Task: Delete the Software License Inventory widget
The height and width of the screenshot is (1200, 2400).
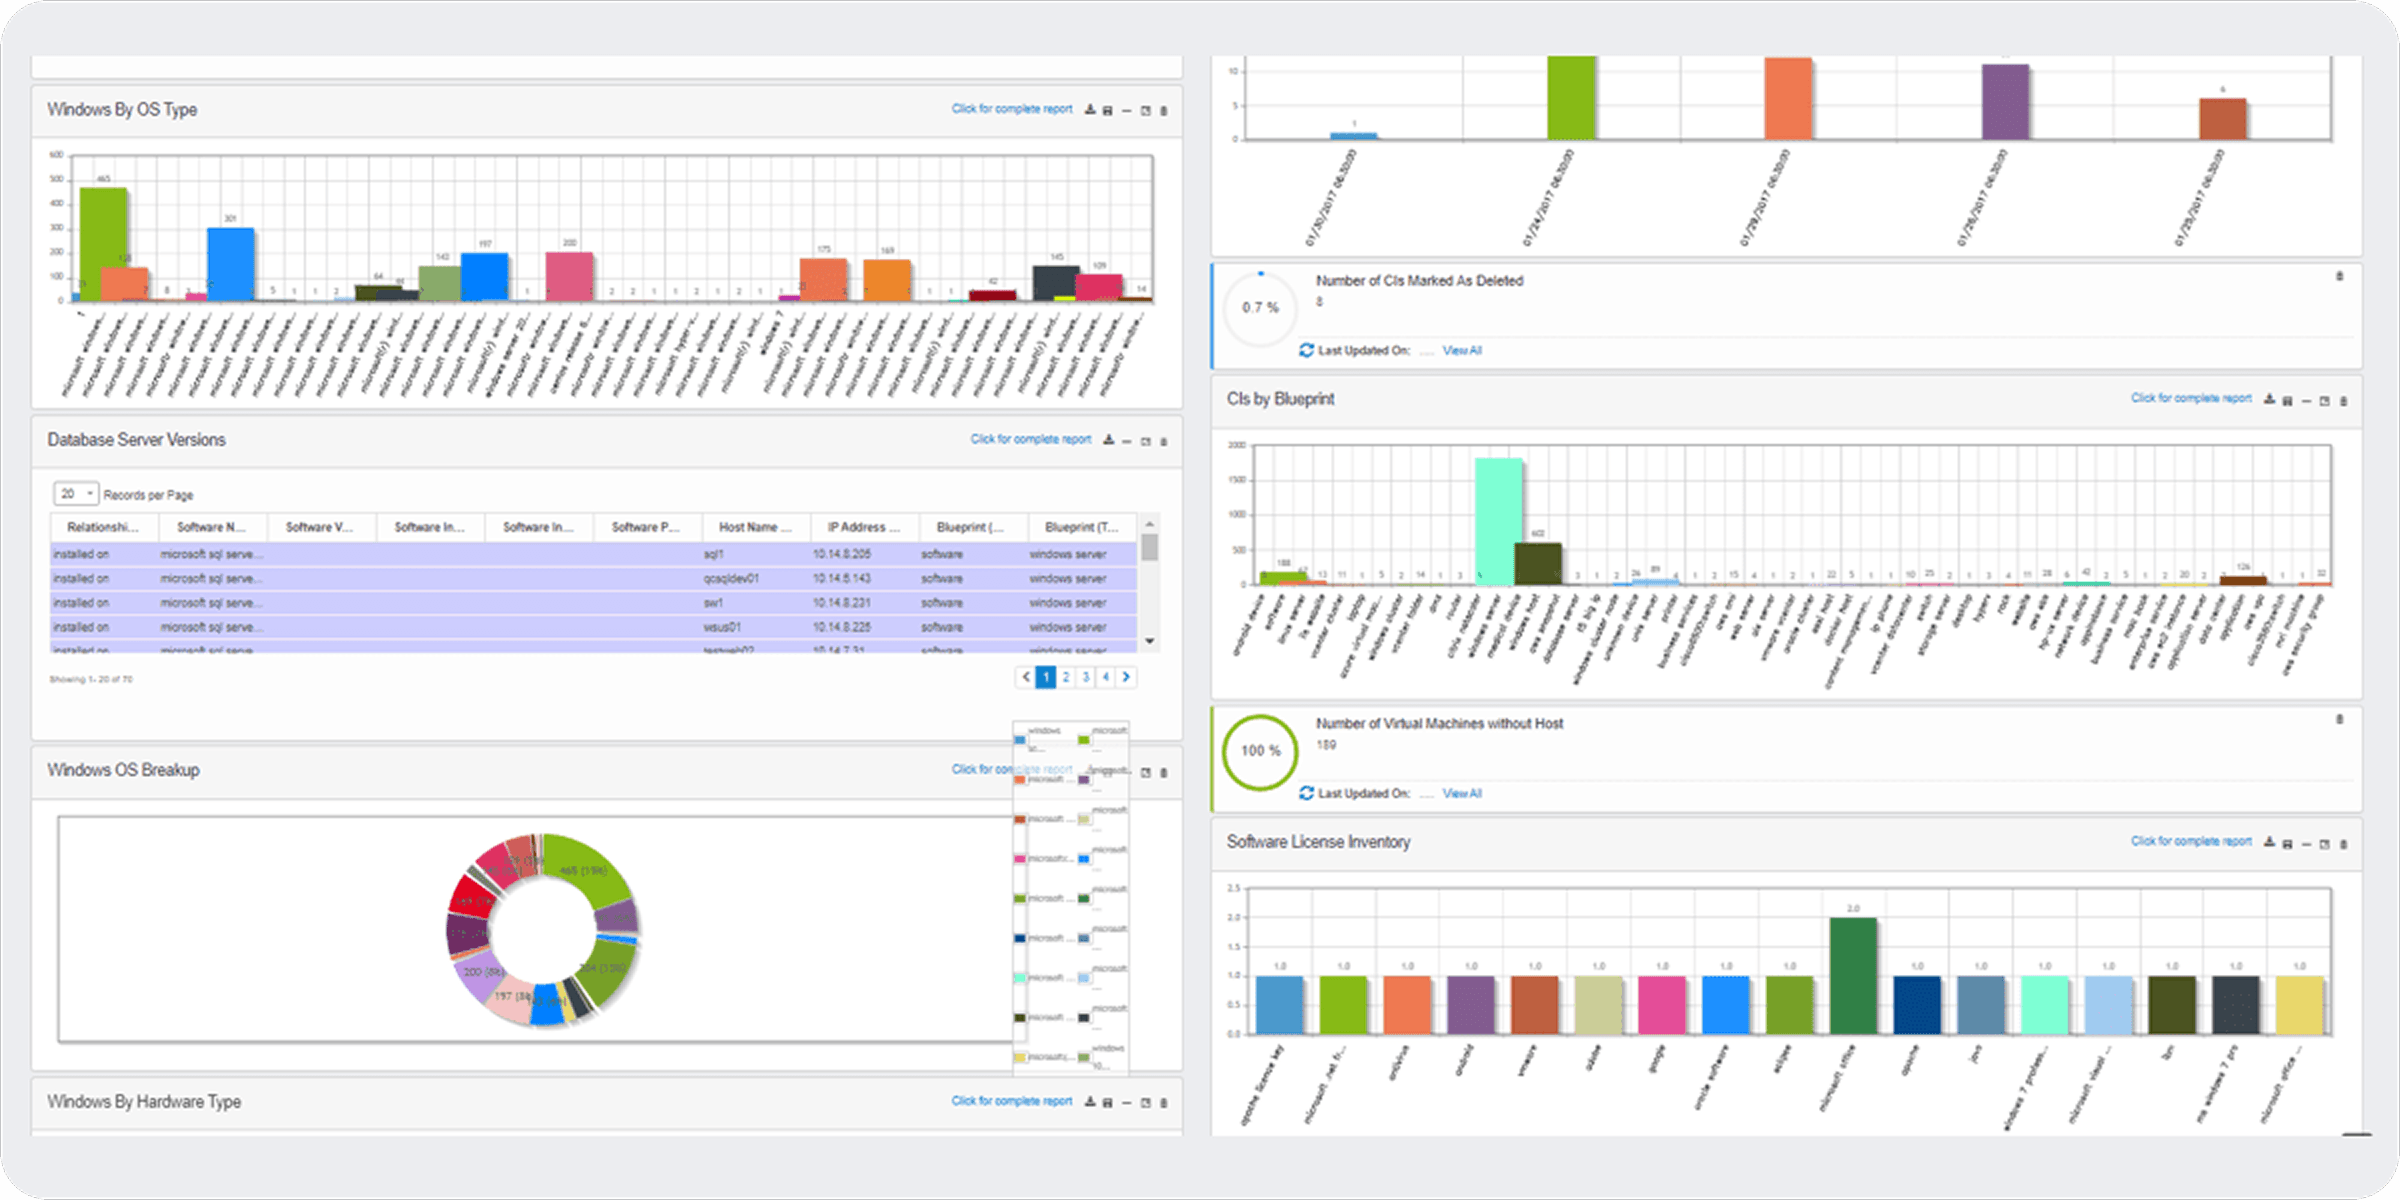Action: (x=2344, y=843)
